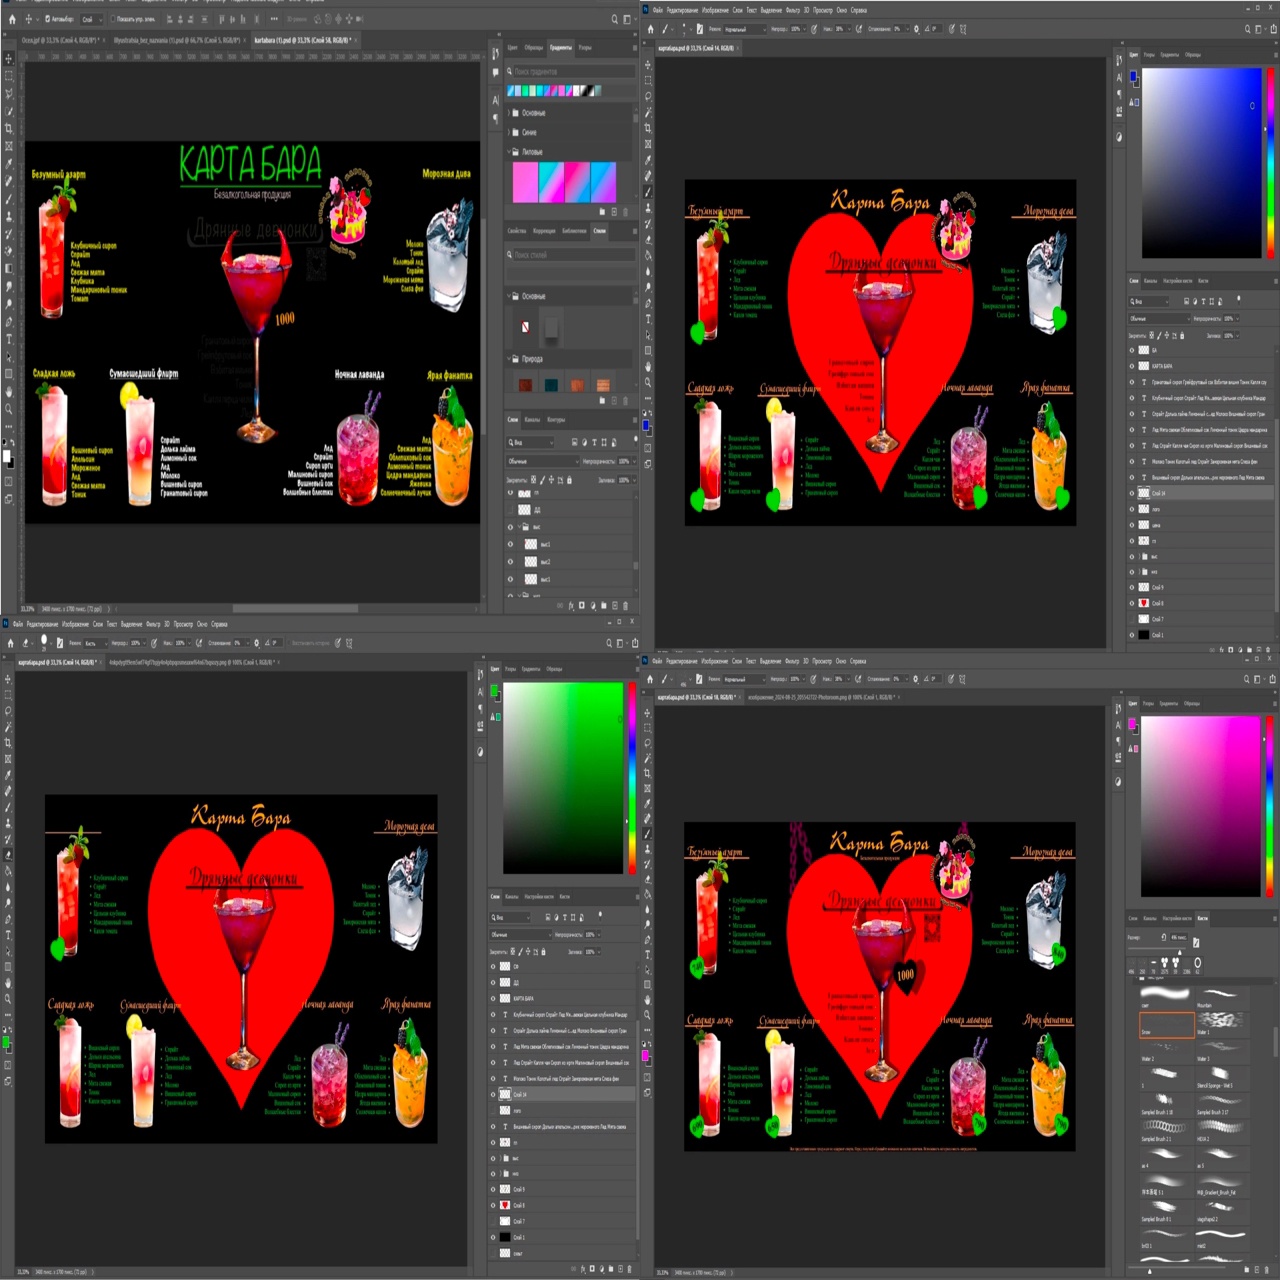Hide Слой 14 layer in top-right window

[x=1132, y=493]
